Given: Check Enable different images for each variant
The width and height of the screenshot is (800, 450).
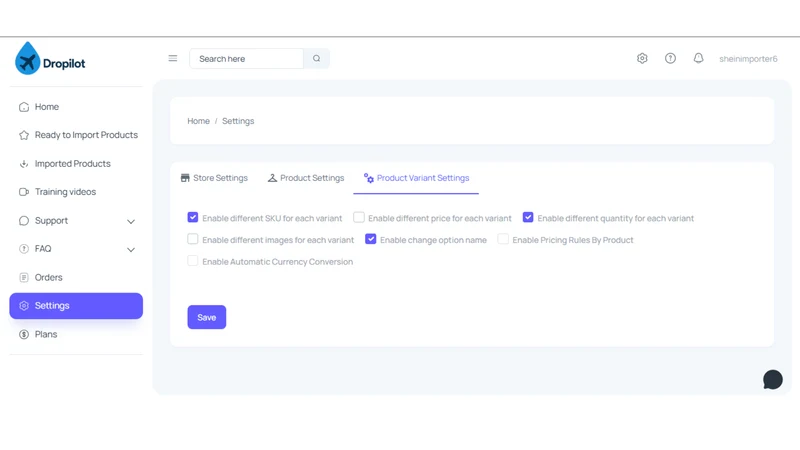Looking at the screenshot, I should coord(193,239).
